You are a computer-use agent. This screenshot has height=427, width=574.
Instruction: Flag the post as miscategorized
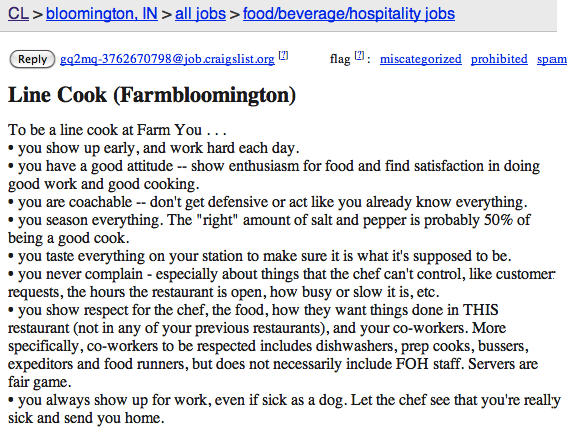pyautogui.click(x=421, y=59)
